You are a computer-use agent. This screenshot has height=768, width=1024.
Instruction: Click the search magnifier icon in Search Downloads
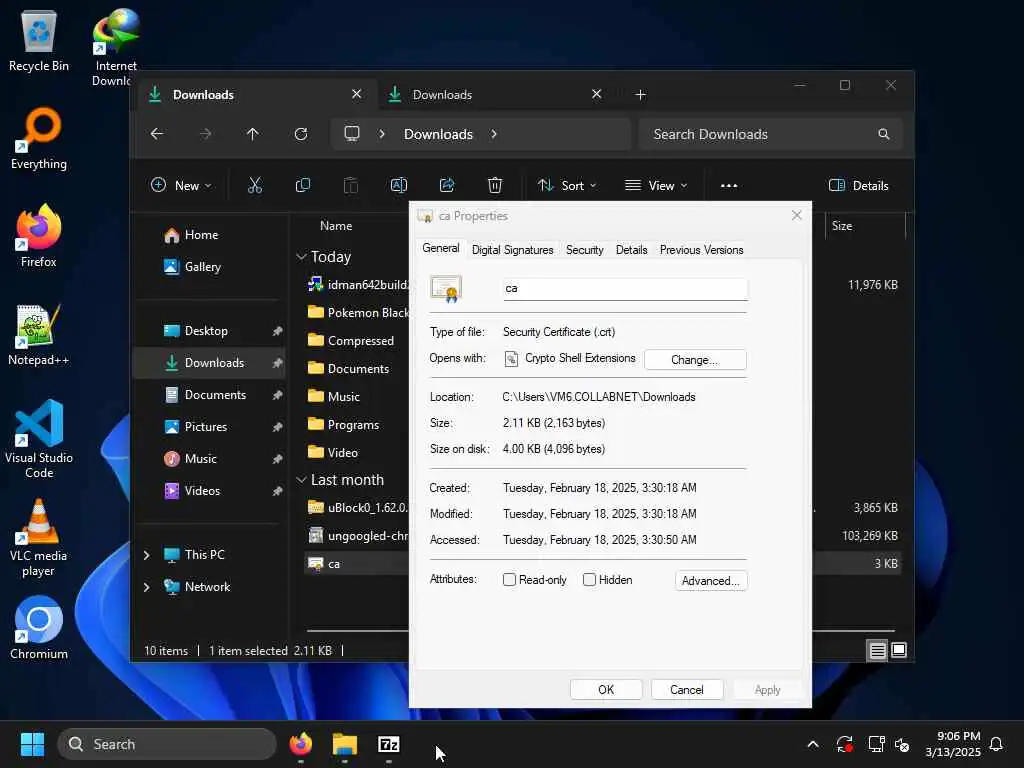(884, 134)
